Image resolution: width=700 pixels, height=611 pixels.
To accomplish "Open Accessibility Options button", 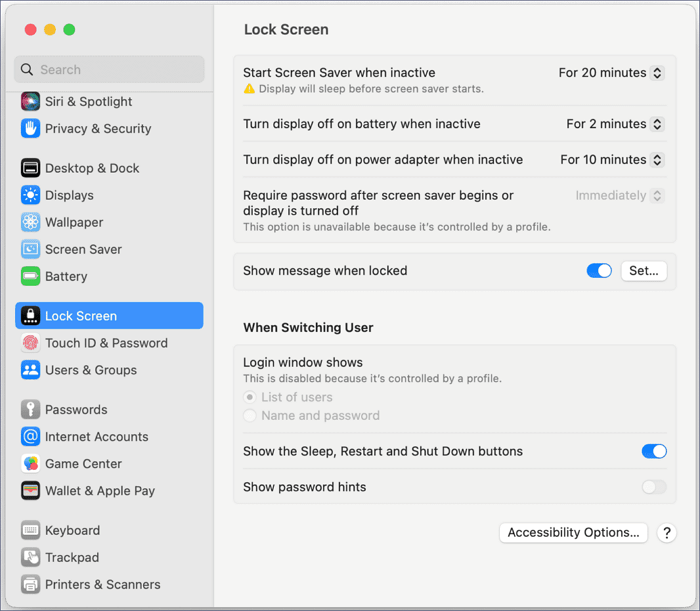I will click(573, 533).
